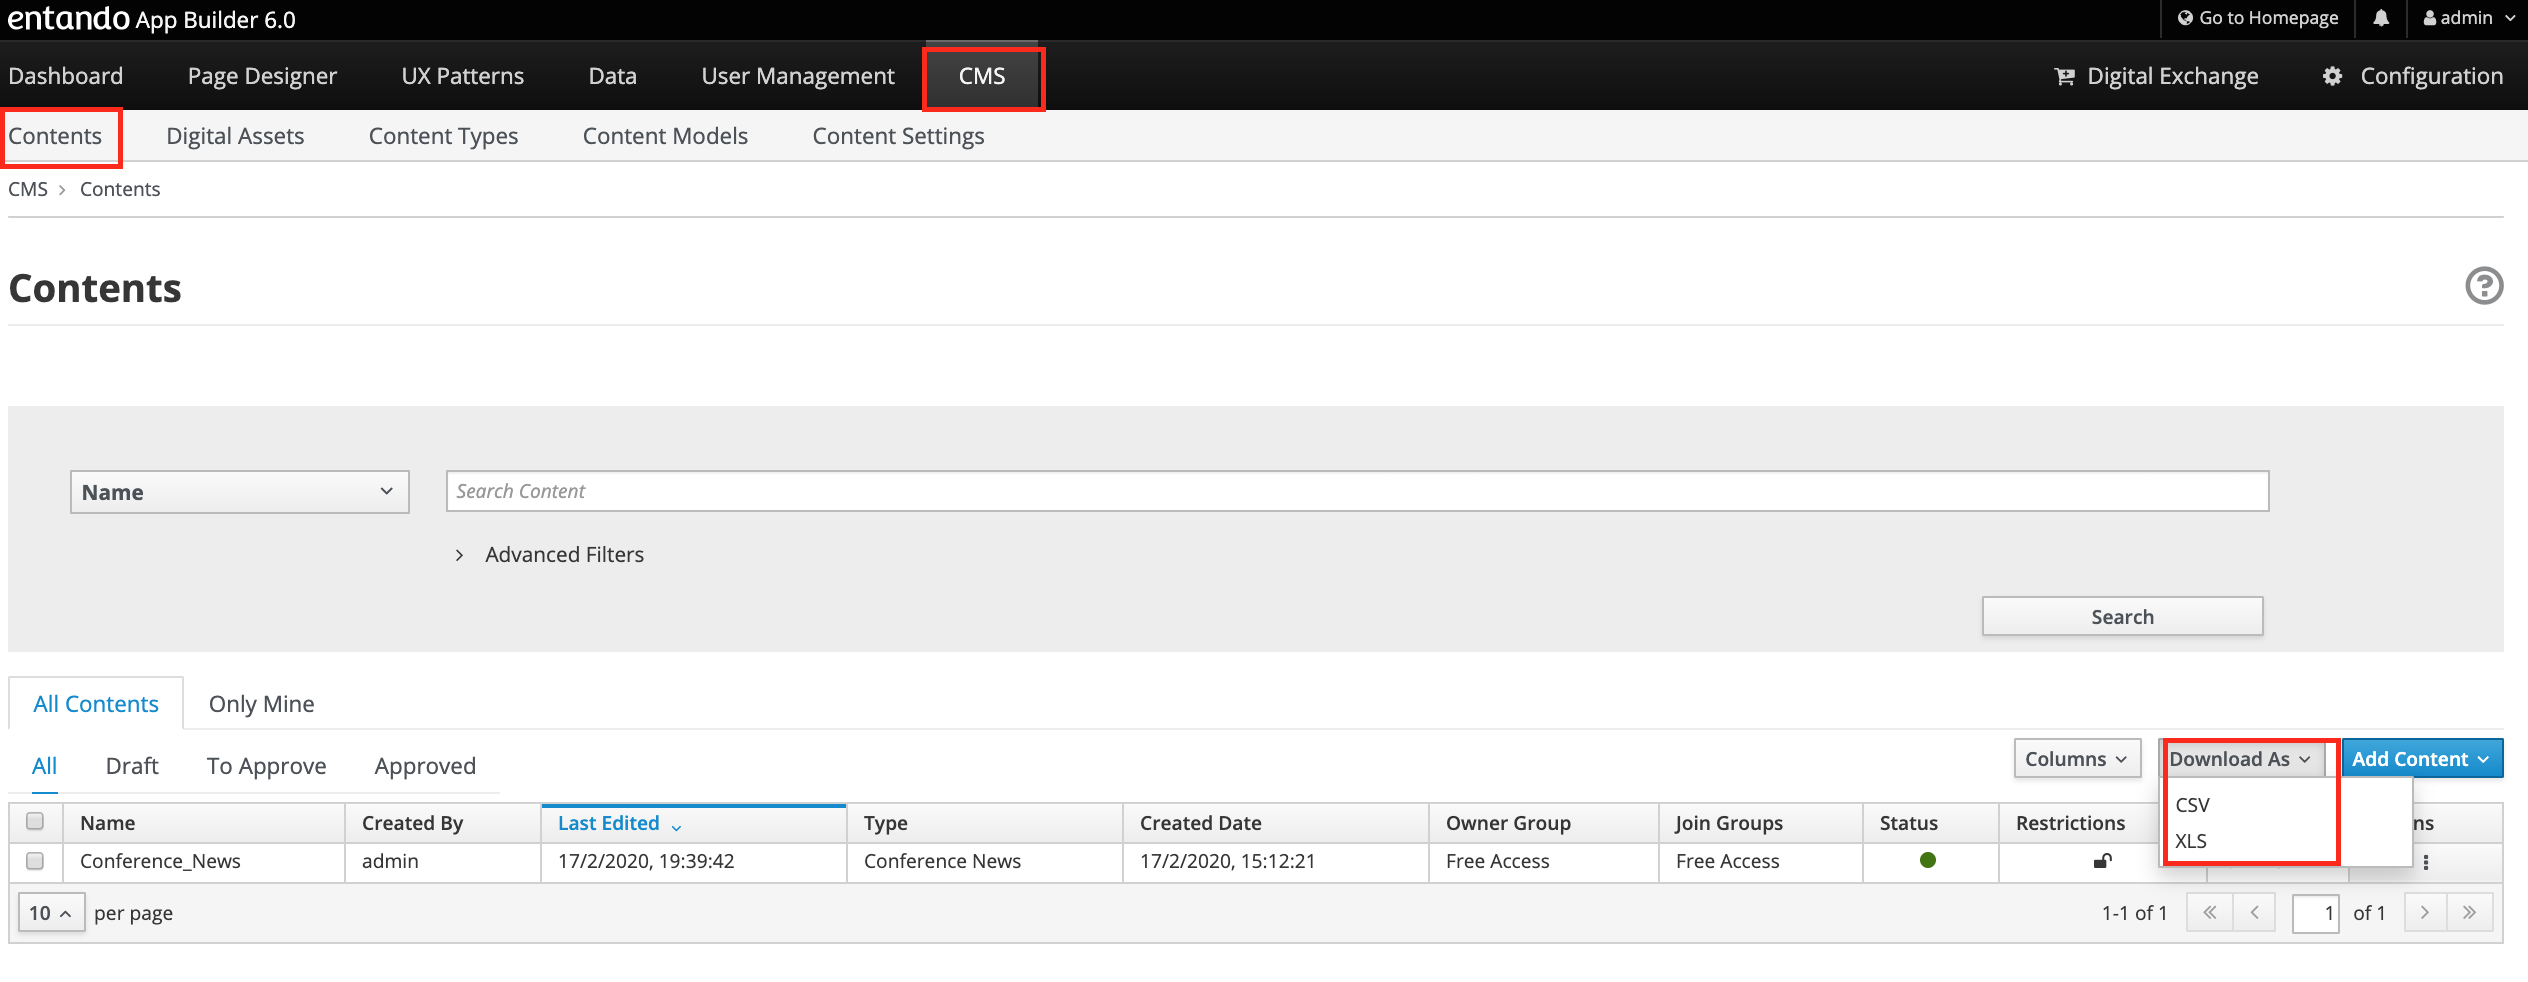Image resolution: width=2528 pixels, height=982 pixels.
Task: Open the Name filter dropdown
Action: coord(239,492)
